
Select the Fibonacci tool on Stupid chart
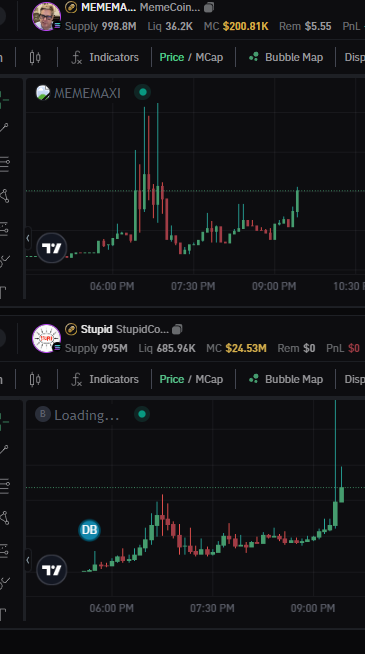click(x=4, y=486)
